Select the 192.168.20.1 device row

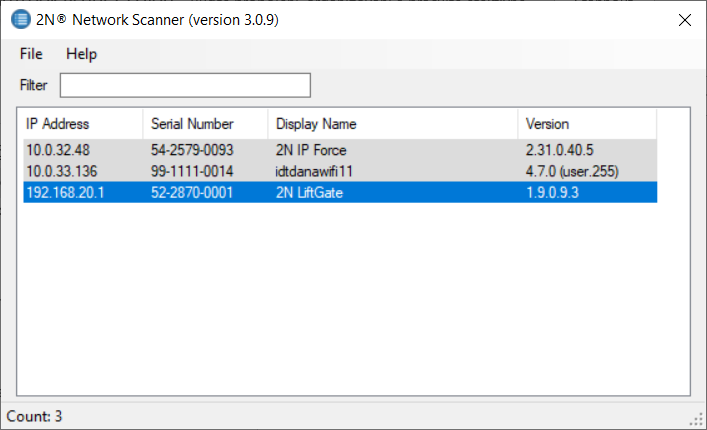pyautogui.click(x=65, y=192)
